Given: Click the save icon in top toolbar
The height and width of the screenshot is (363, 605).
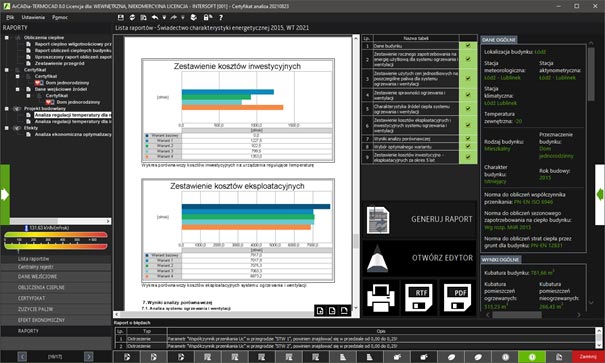Looking at the screenshot, I should [121, 17].
